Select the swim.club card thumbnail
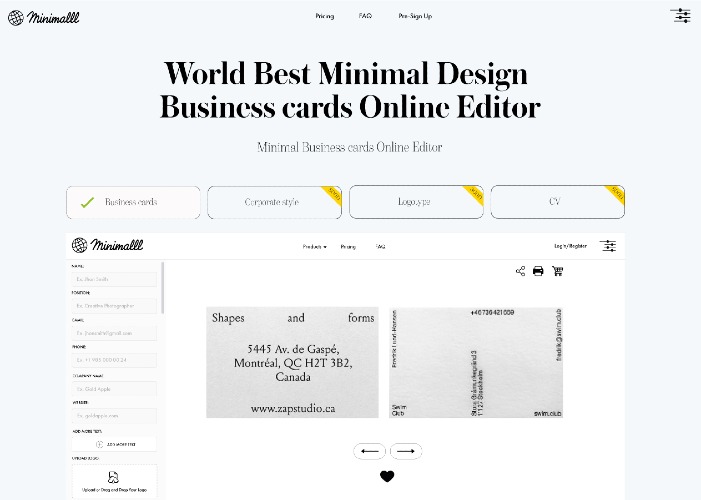Image resolution: width=701 pixels, height=500 pixels. [x=476, y=362]
